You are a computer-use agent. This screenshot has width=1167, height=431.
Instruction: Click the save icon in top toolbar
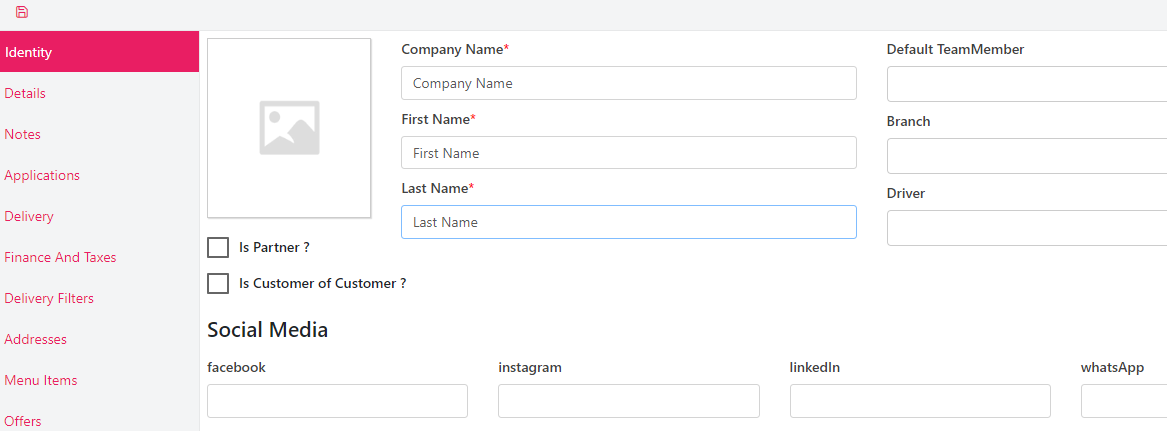point(22,12)
